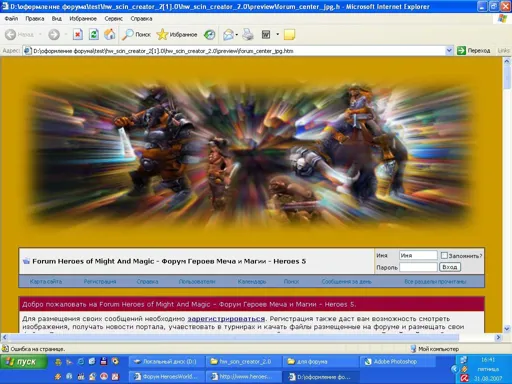Click the yellow note toolbar icon
Image resolution: width=512 pixels, height=384 pixels.
289,34
